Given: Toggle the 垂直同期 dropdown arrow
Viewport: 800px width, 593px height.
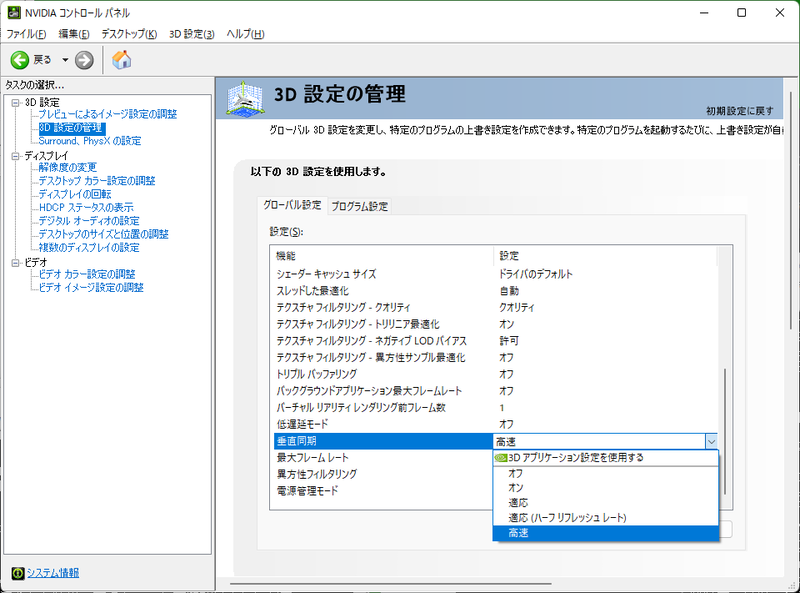Looking at the screenshot, I should (x=711, y=441).
